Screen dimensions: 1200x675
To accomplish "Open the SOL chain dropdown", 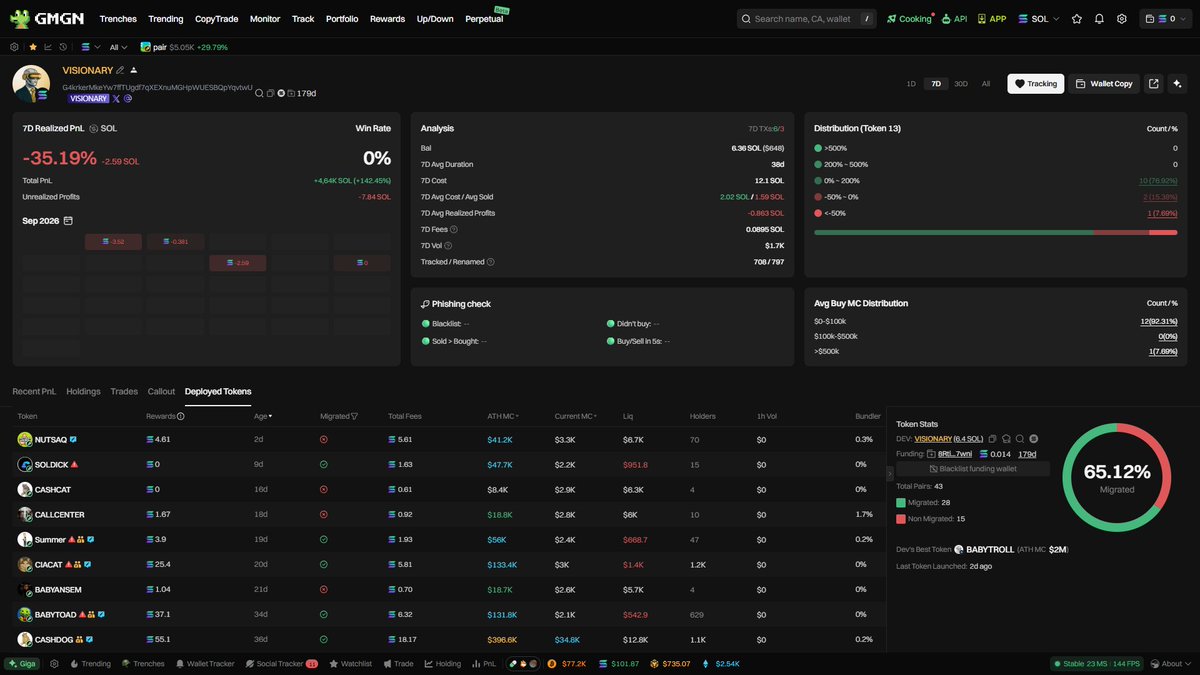I will tap(1039, 19).
